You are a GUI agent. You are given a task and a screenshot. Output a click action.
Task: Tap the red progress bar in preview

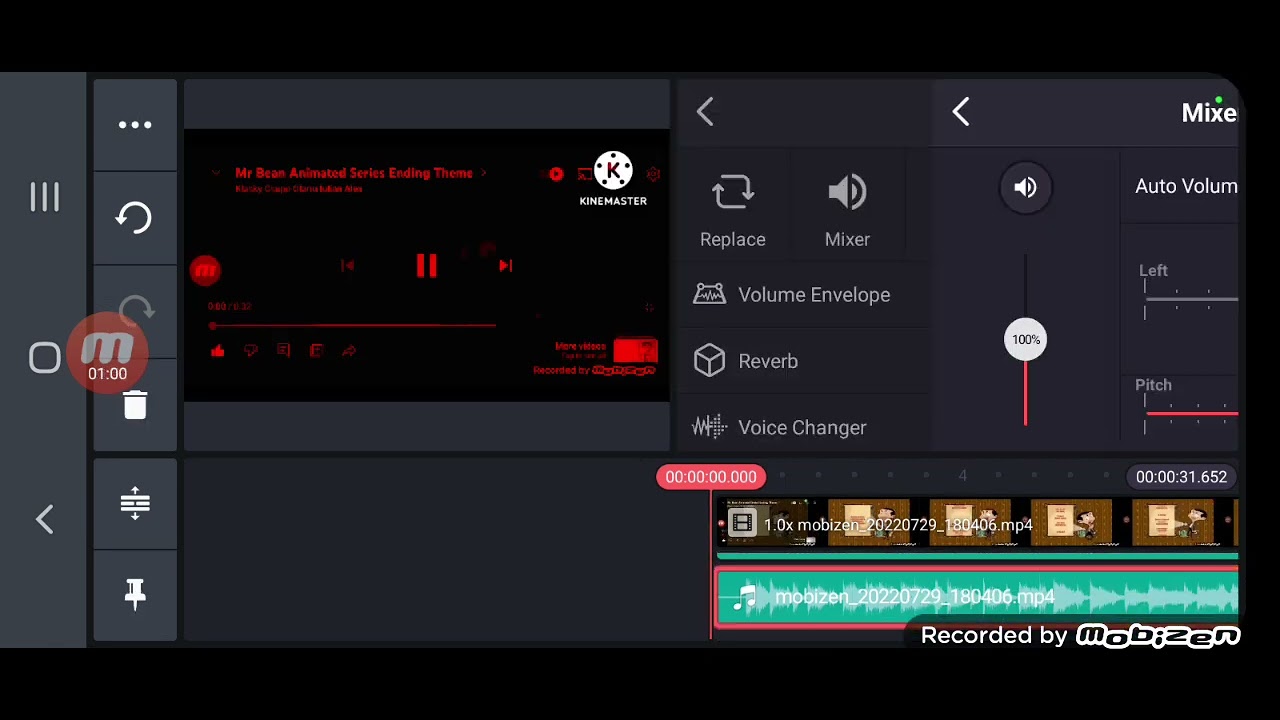[x=353, y=326]
